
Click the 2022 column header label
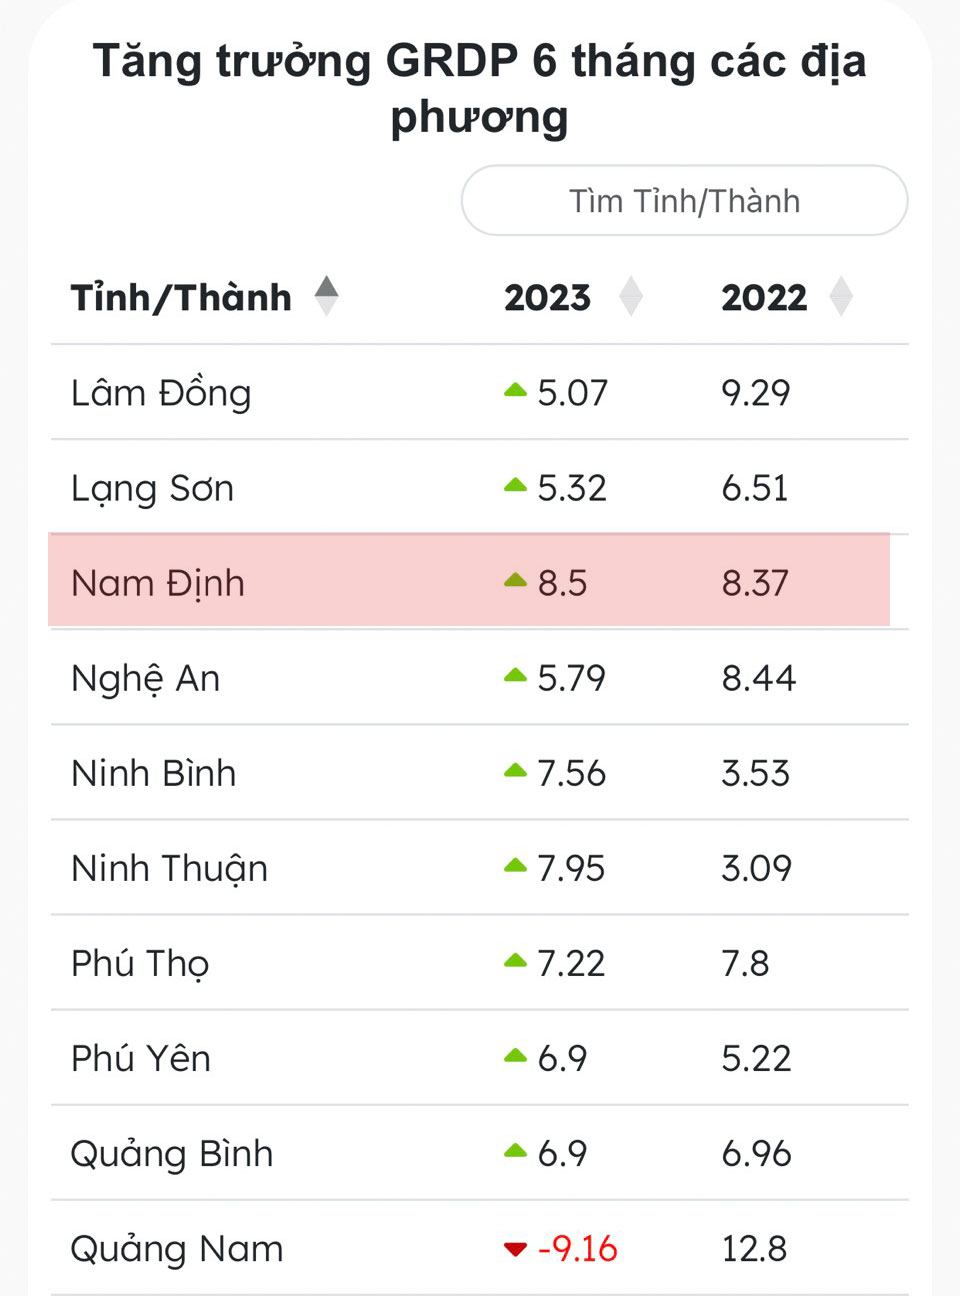pyautogui.click(x=764, y=297)
